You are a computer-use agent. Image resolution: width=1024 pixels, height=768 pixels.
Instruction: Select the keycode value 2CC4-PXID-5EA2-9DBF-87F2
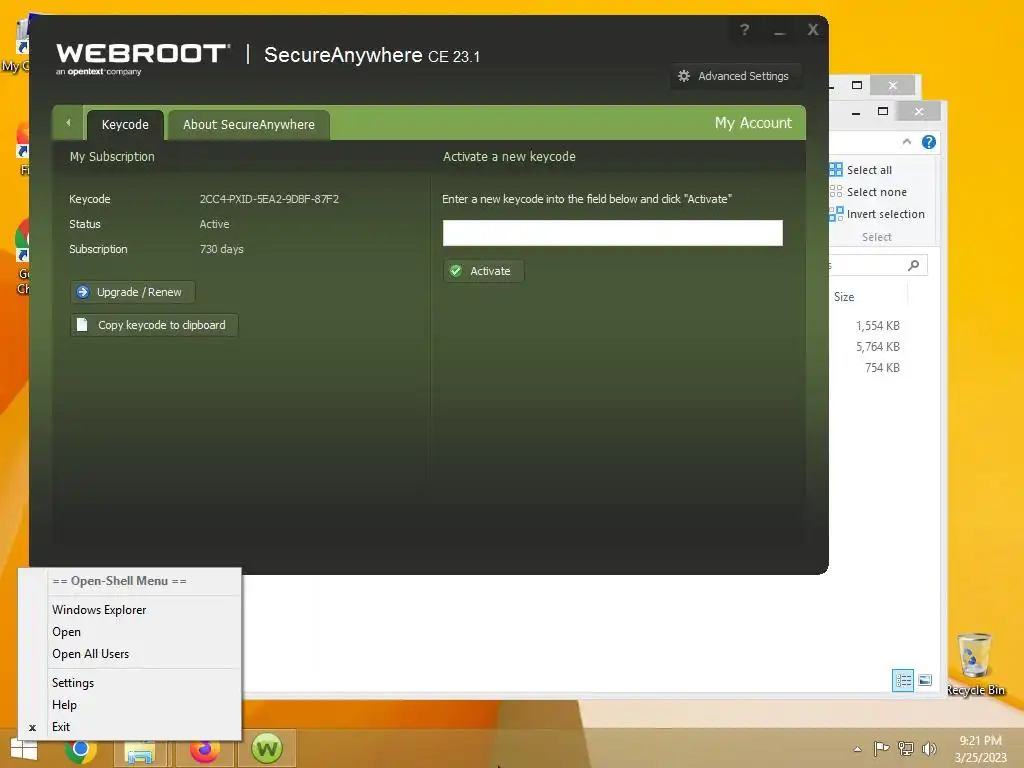[269, 199]
